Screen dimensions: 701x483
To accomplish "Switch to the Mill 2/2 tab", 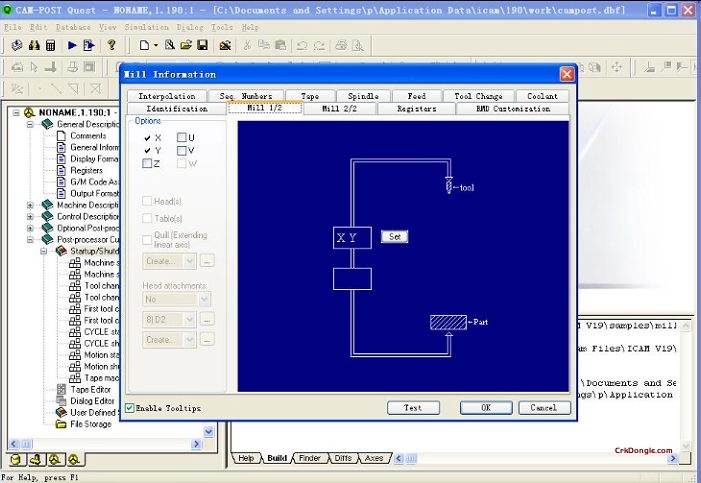I will tap(339, 108).
